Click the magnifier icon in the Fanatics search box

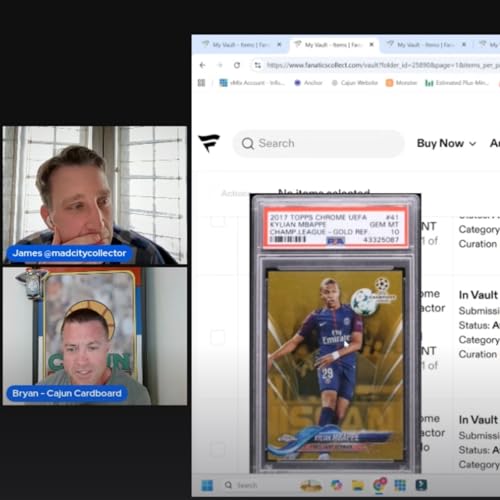tap(248, 144)
